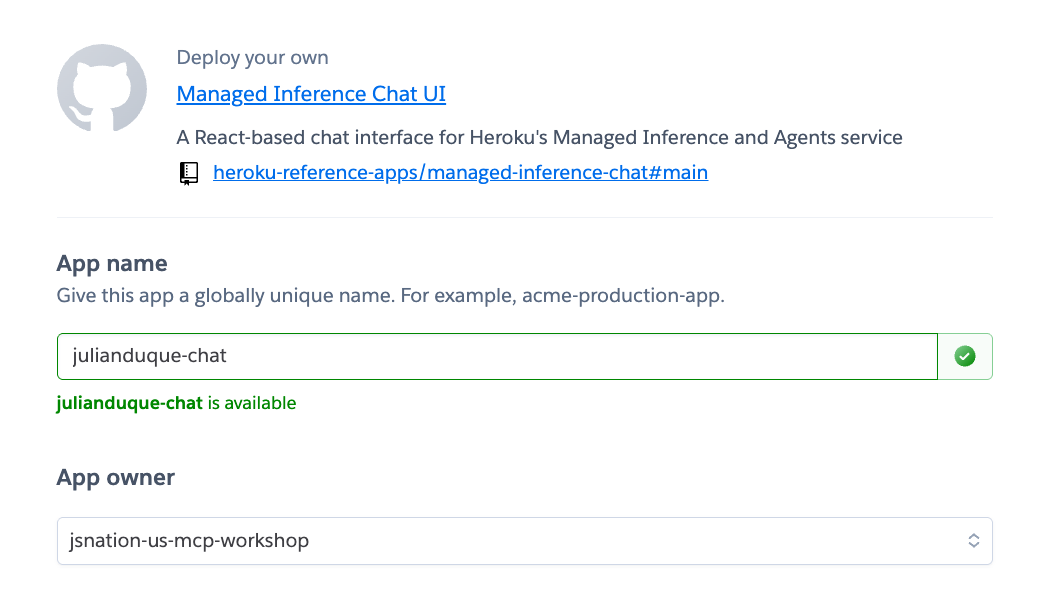Image resolution: width=1050 pixels, height=597 pixels.
Task: Click the App owner dropdown chevron arrows
Action: click(x=974, y=541)
